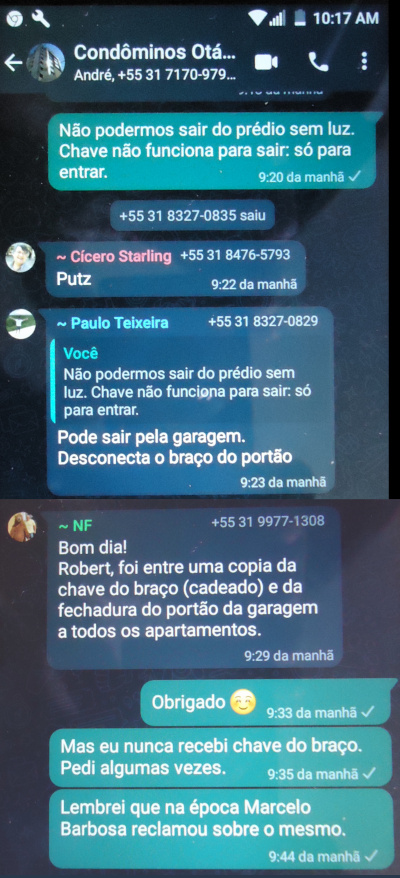
Task: View Cícero Starling's profile picture
Action: (x=20, y=257)
